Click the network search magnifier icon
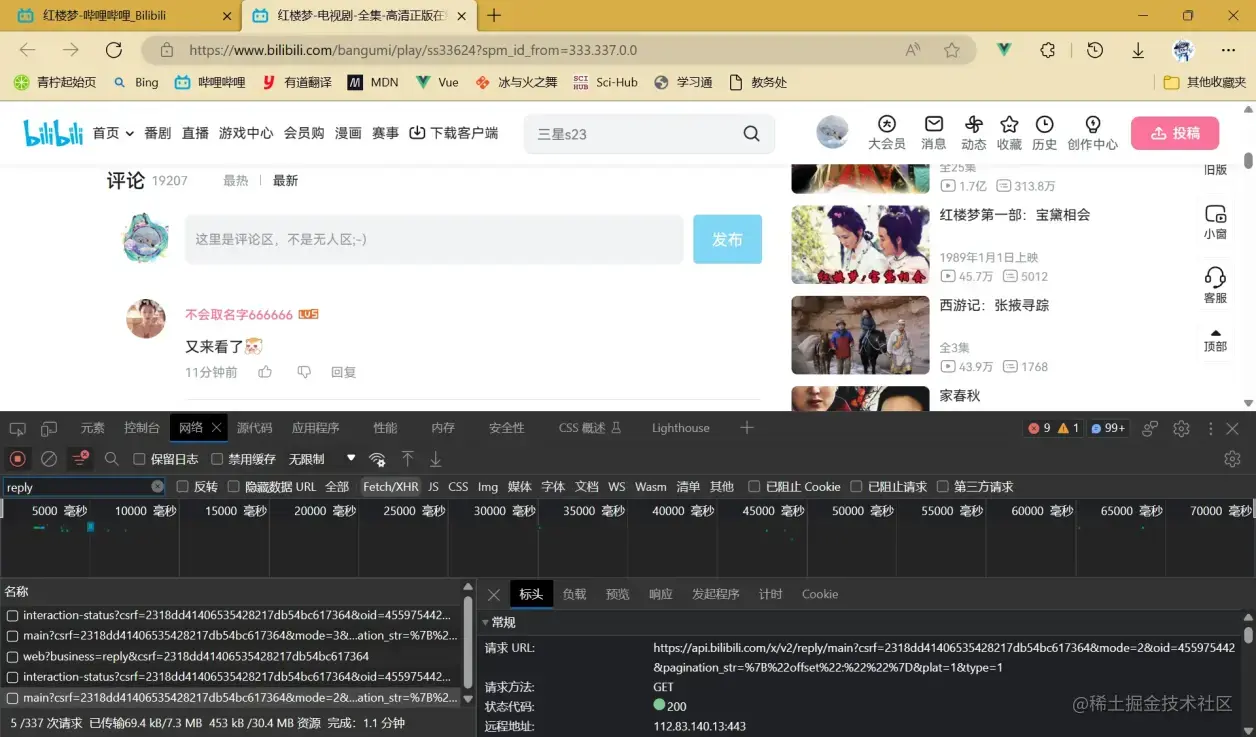This screenshot has width=1256, height=737. [x=112, y=459]
